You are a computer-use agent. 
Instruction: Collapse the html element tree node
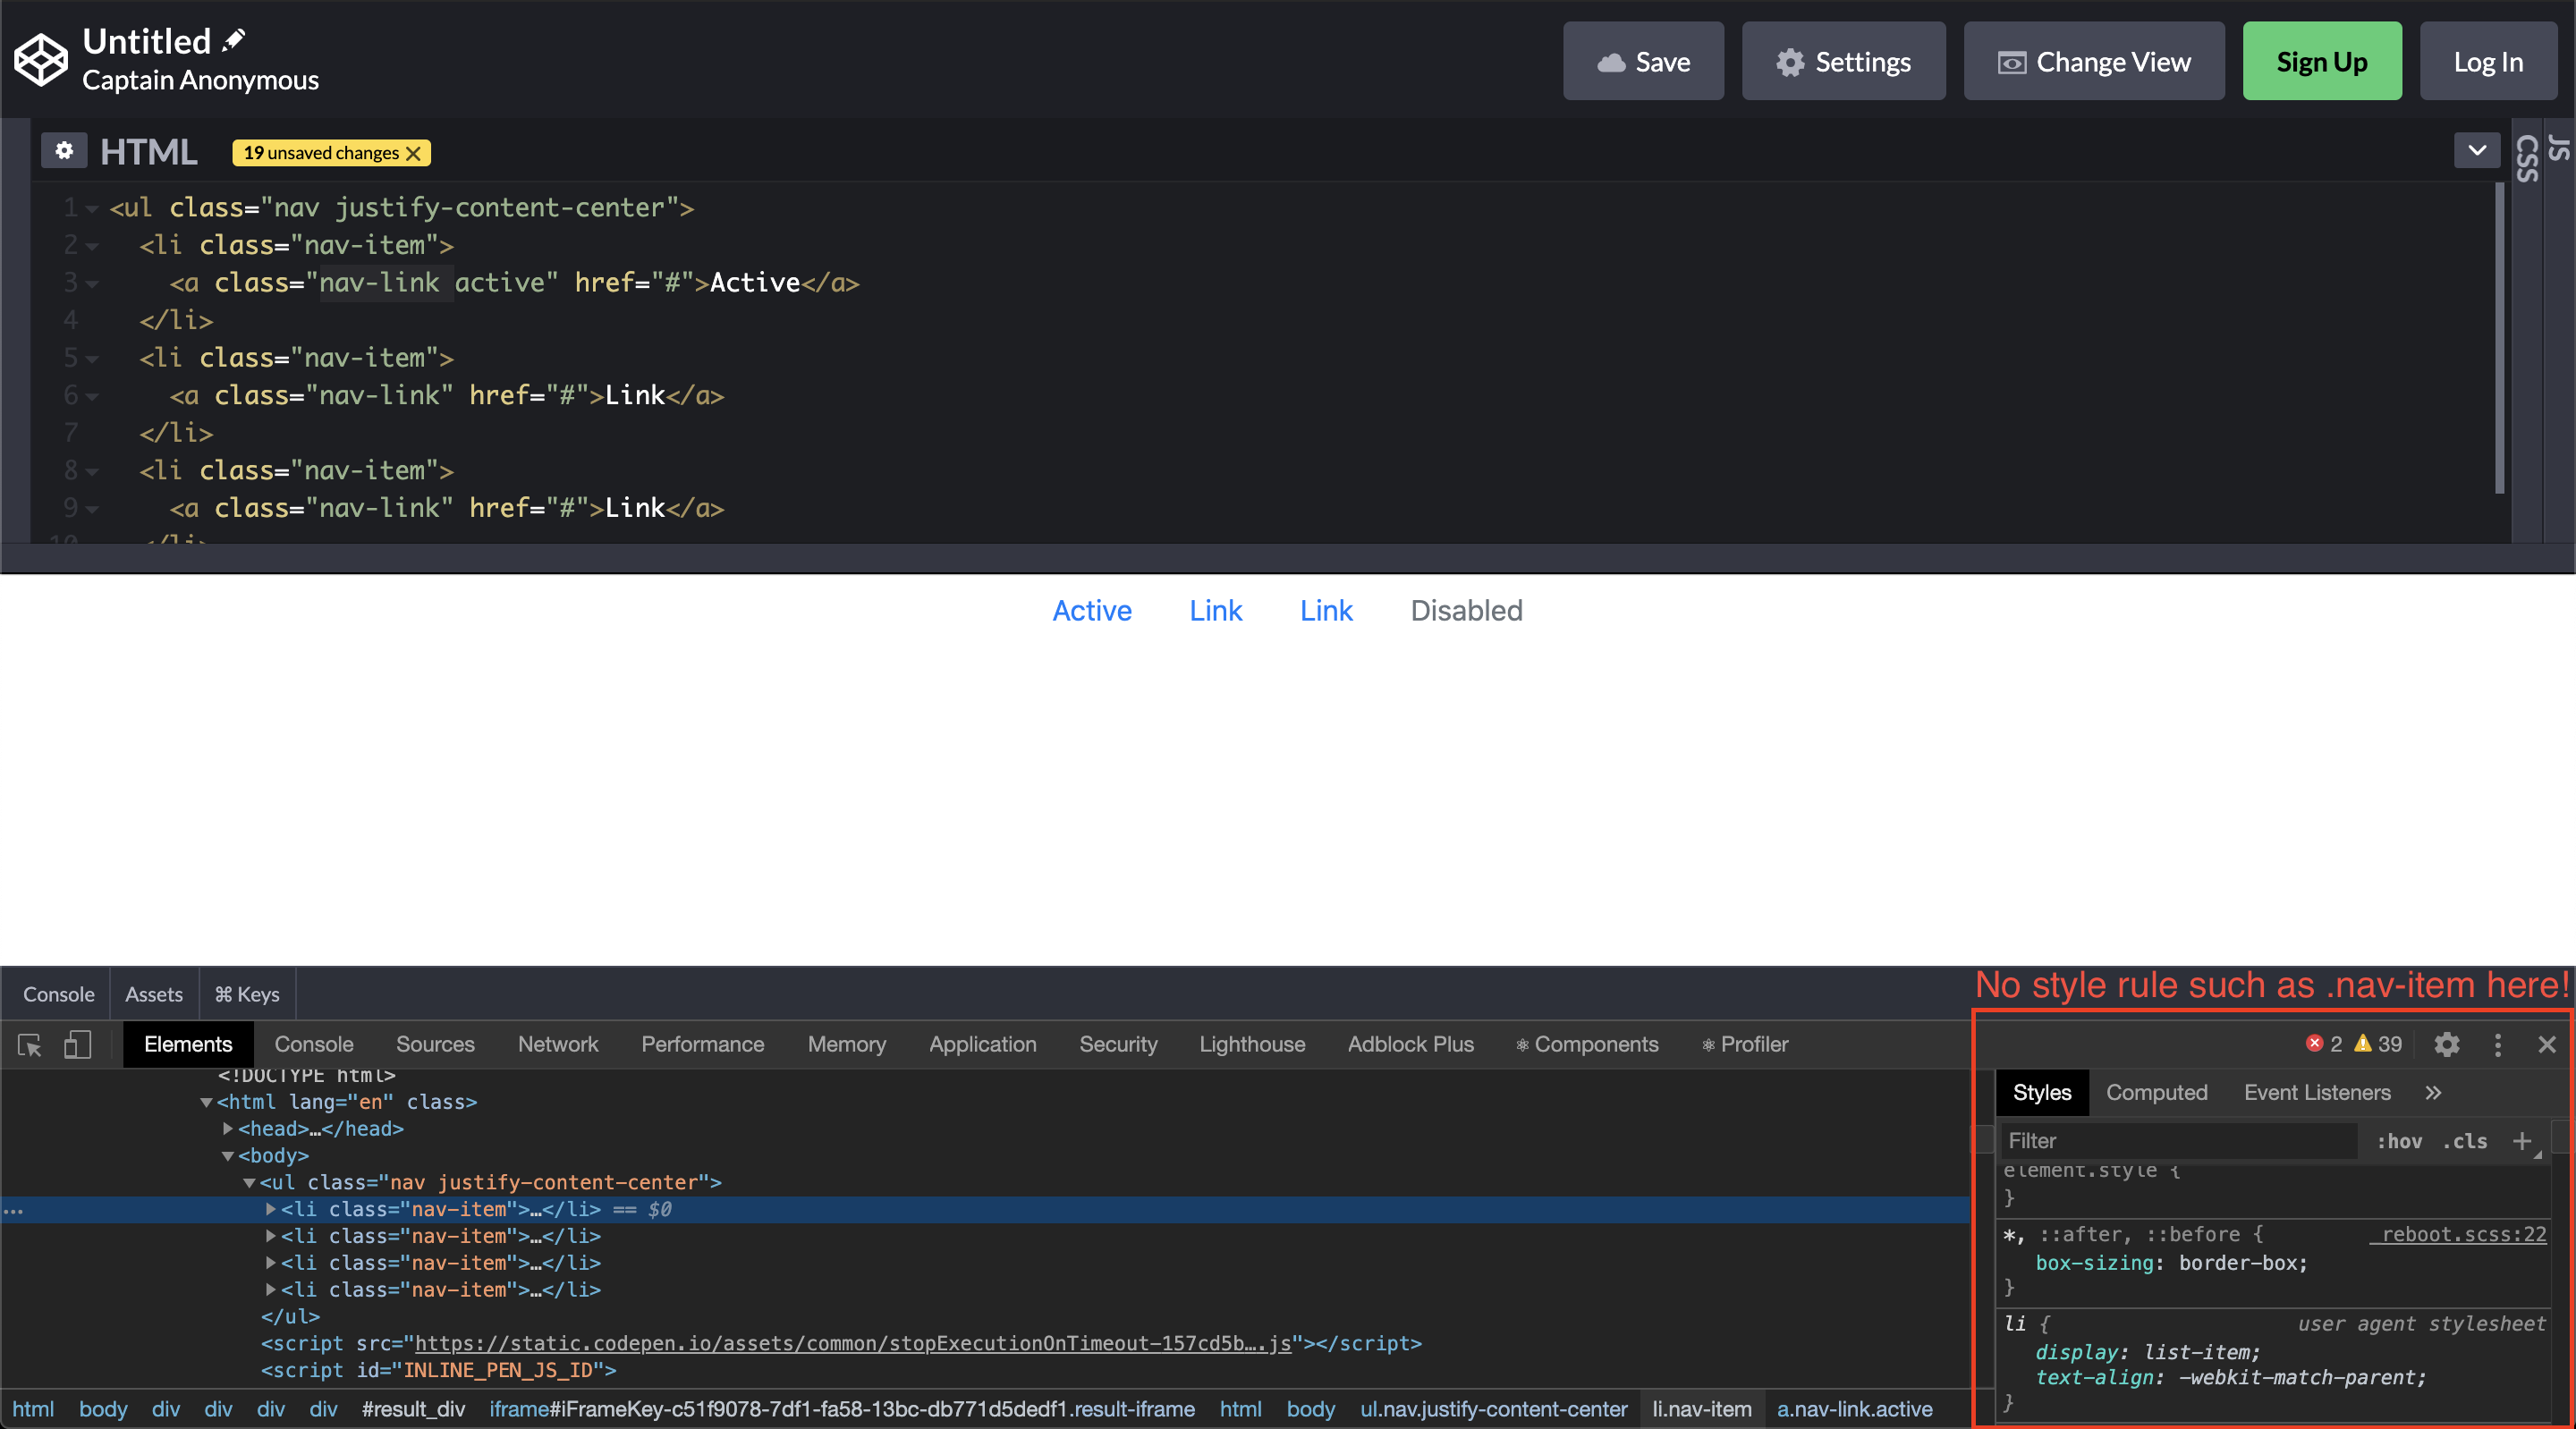tap(206, 1102)
